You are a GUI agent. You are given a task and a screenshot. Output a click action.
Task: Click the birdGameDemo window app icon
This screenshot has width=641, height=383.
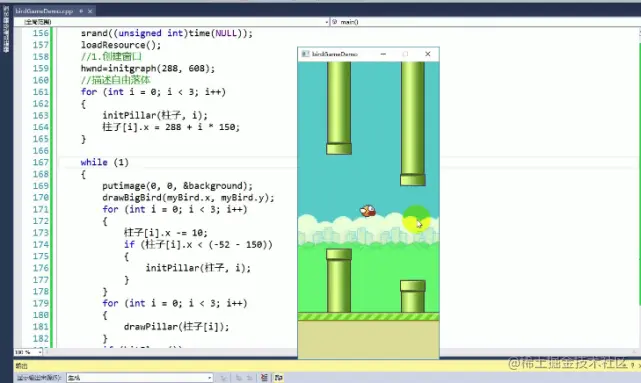pos(305,54)
